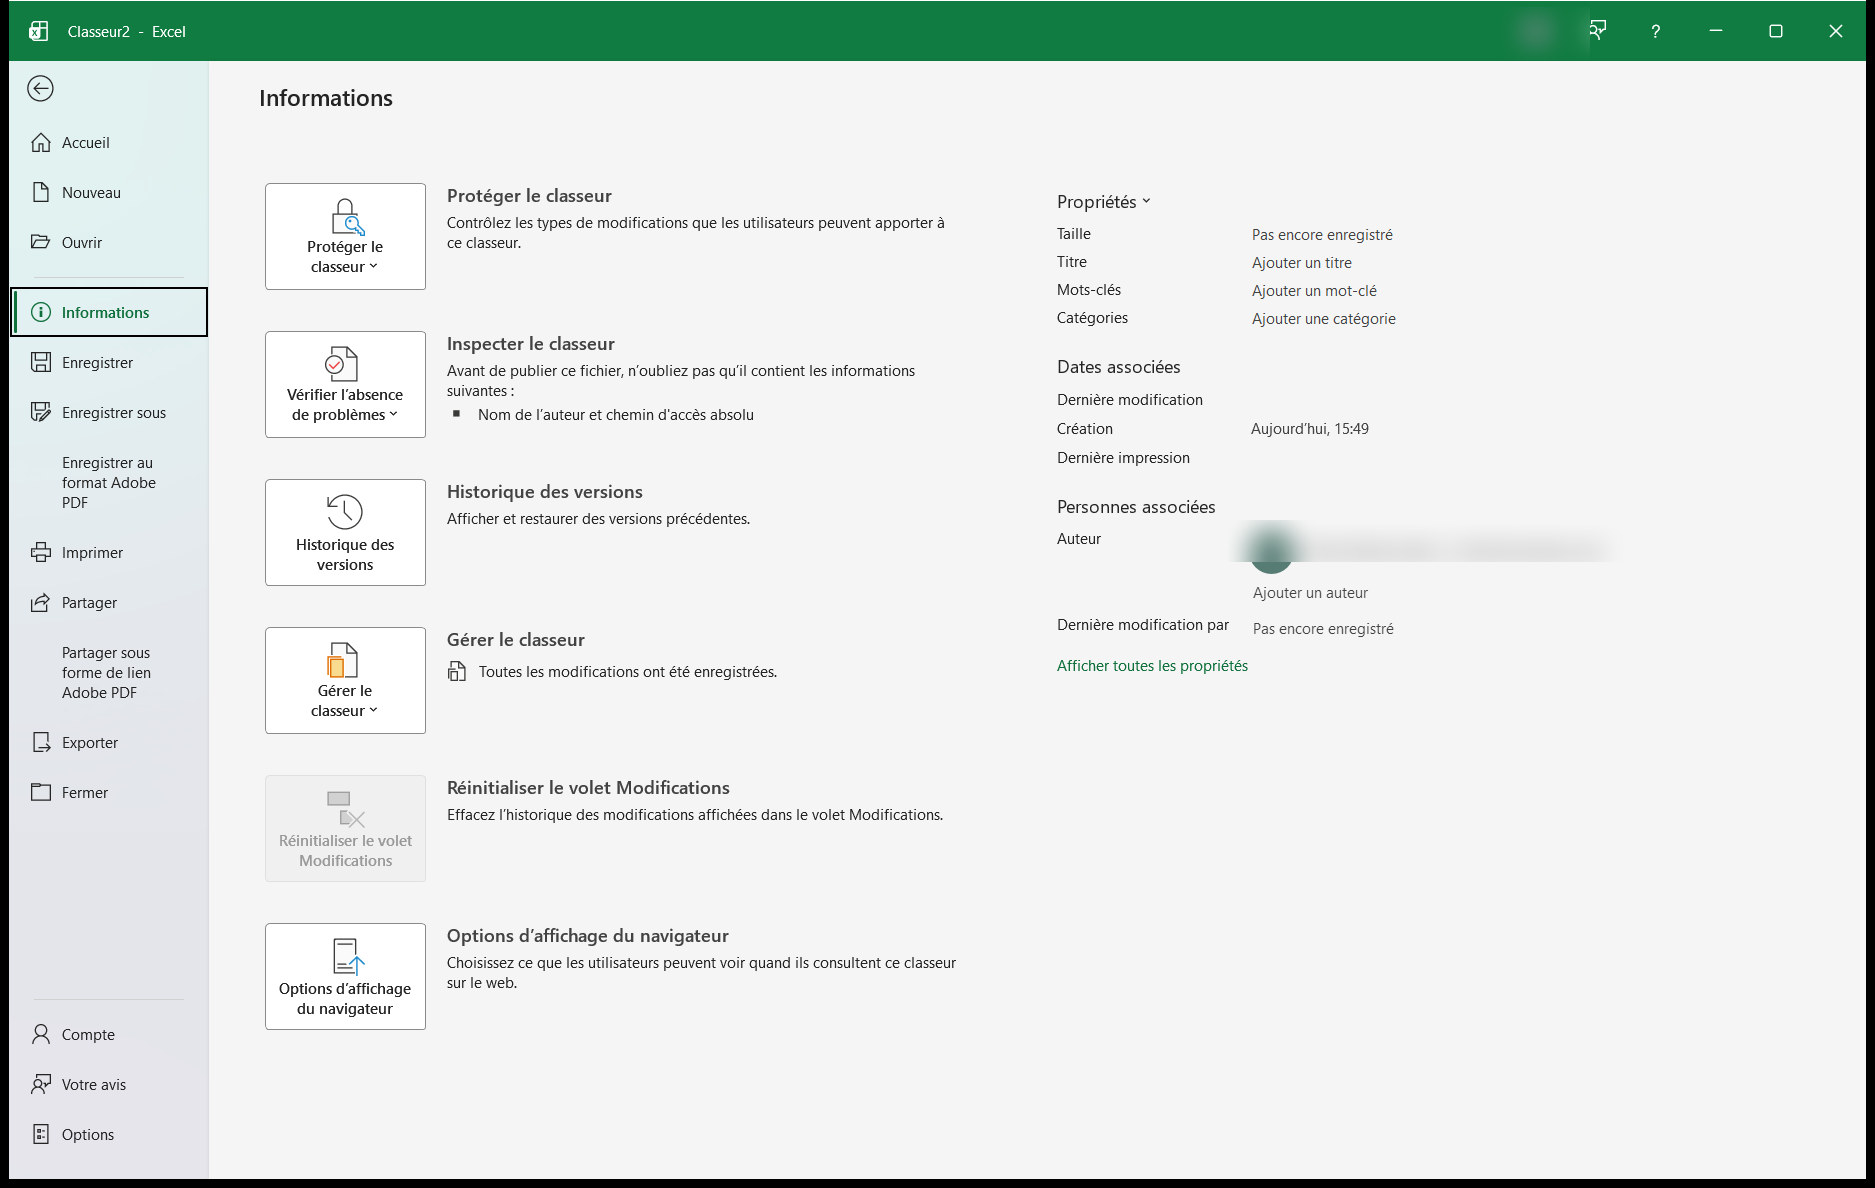Click Fermer to close workbook
This screenshot has width=1875, height=1188.
point(109,793)
